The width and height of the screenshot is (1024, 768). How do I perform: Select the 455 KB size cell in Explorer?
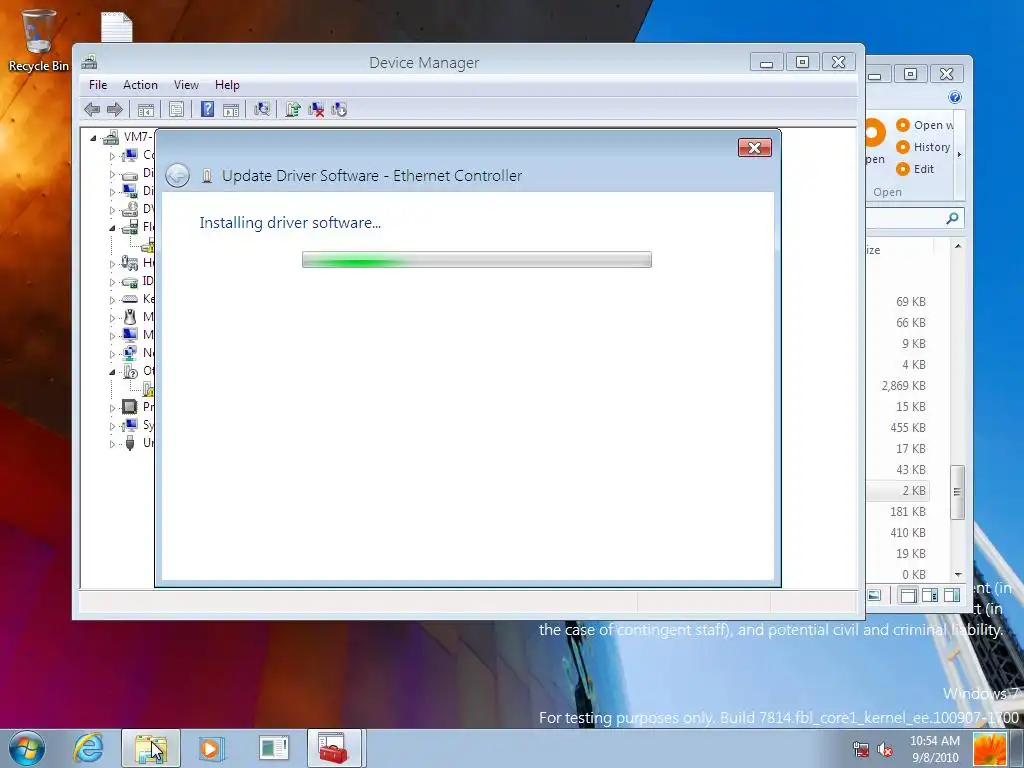click(908, 428)
